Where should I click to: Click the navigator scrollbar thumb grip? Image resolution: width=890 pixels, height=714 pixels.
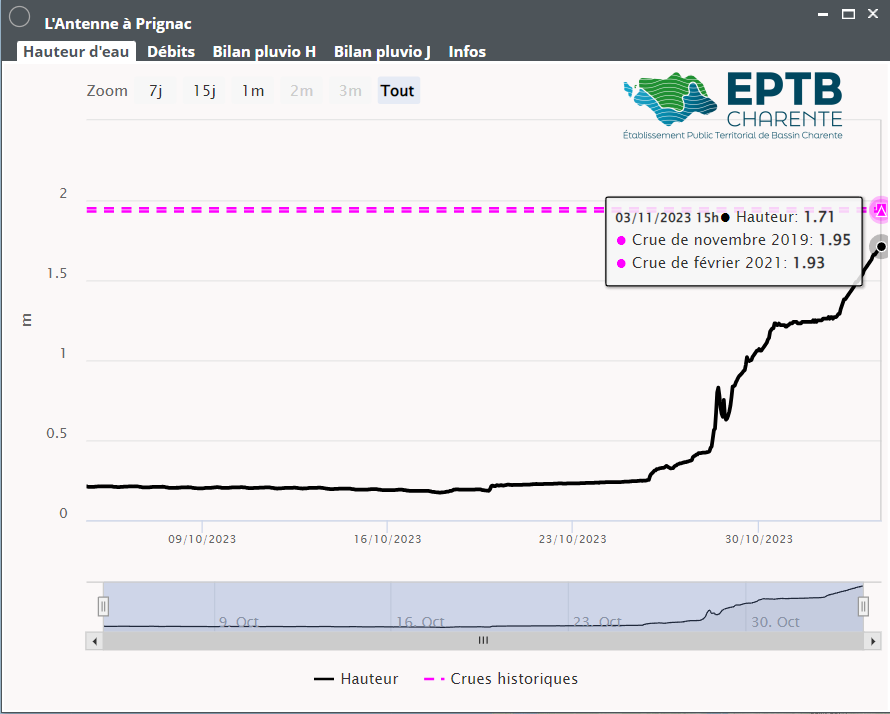484,640
